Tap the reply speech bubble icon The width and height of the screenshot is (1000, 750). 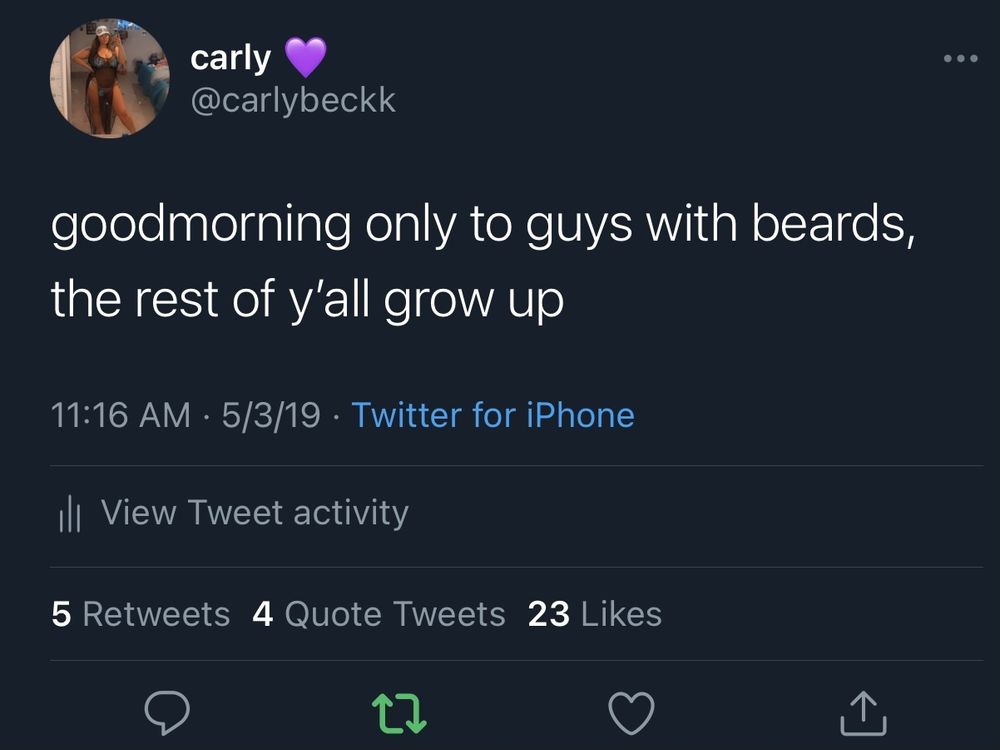click(167, 712)
